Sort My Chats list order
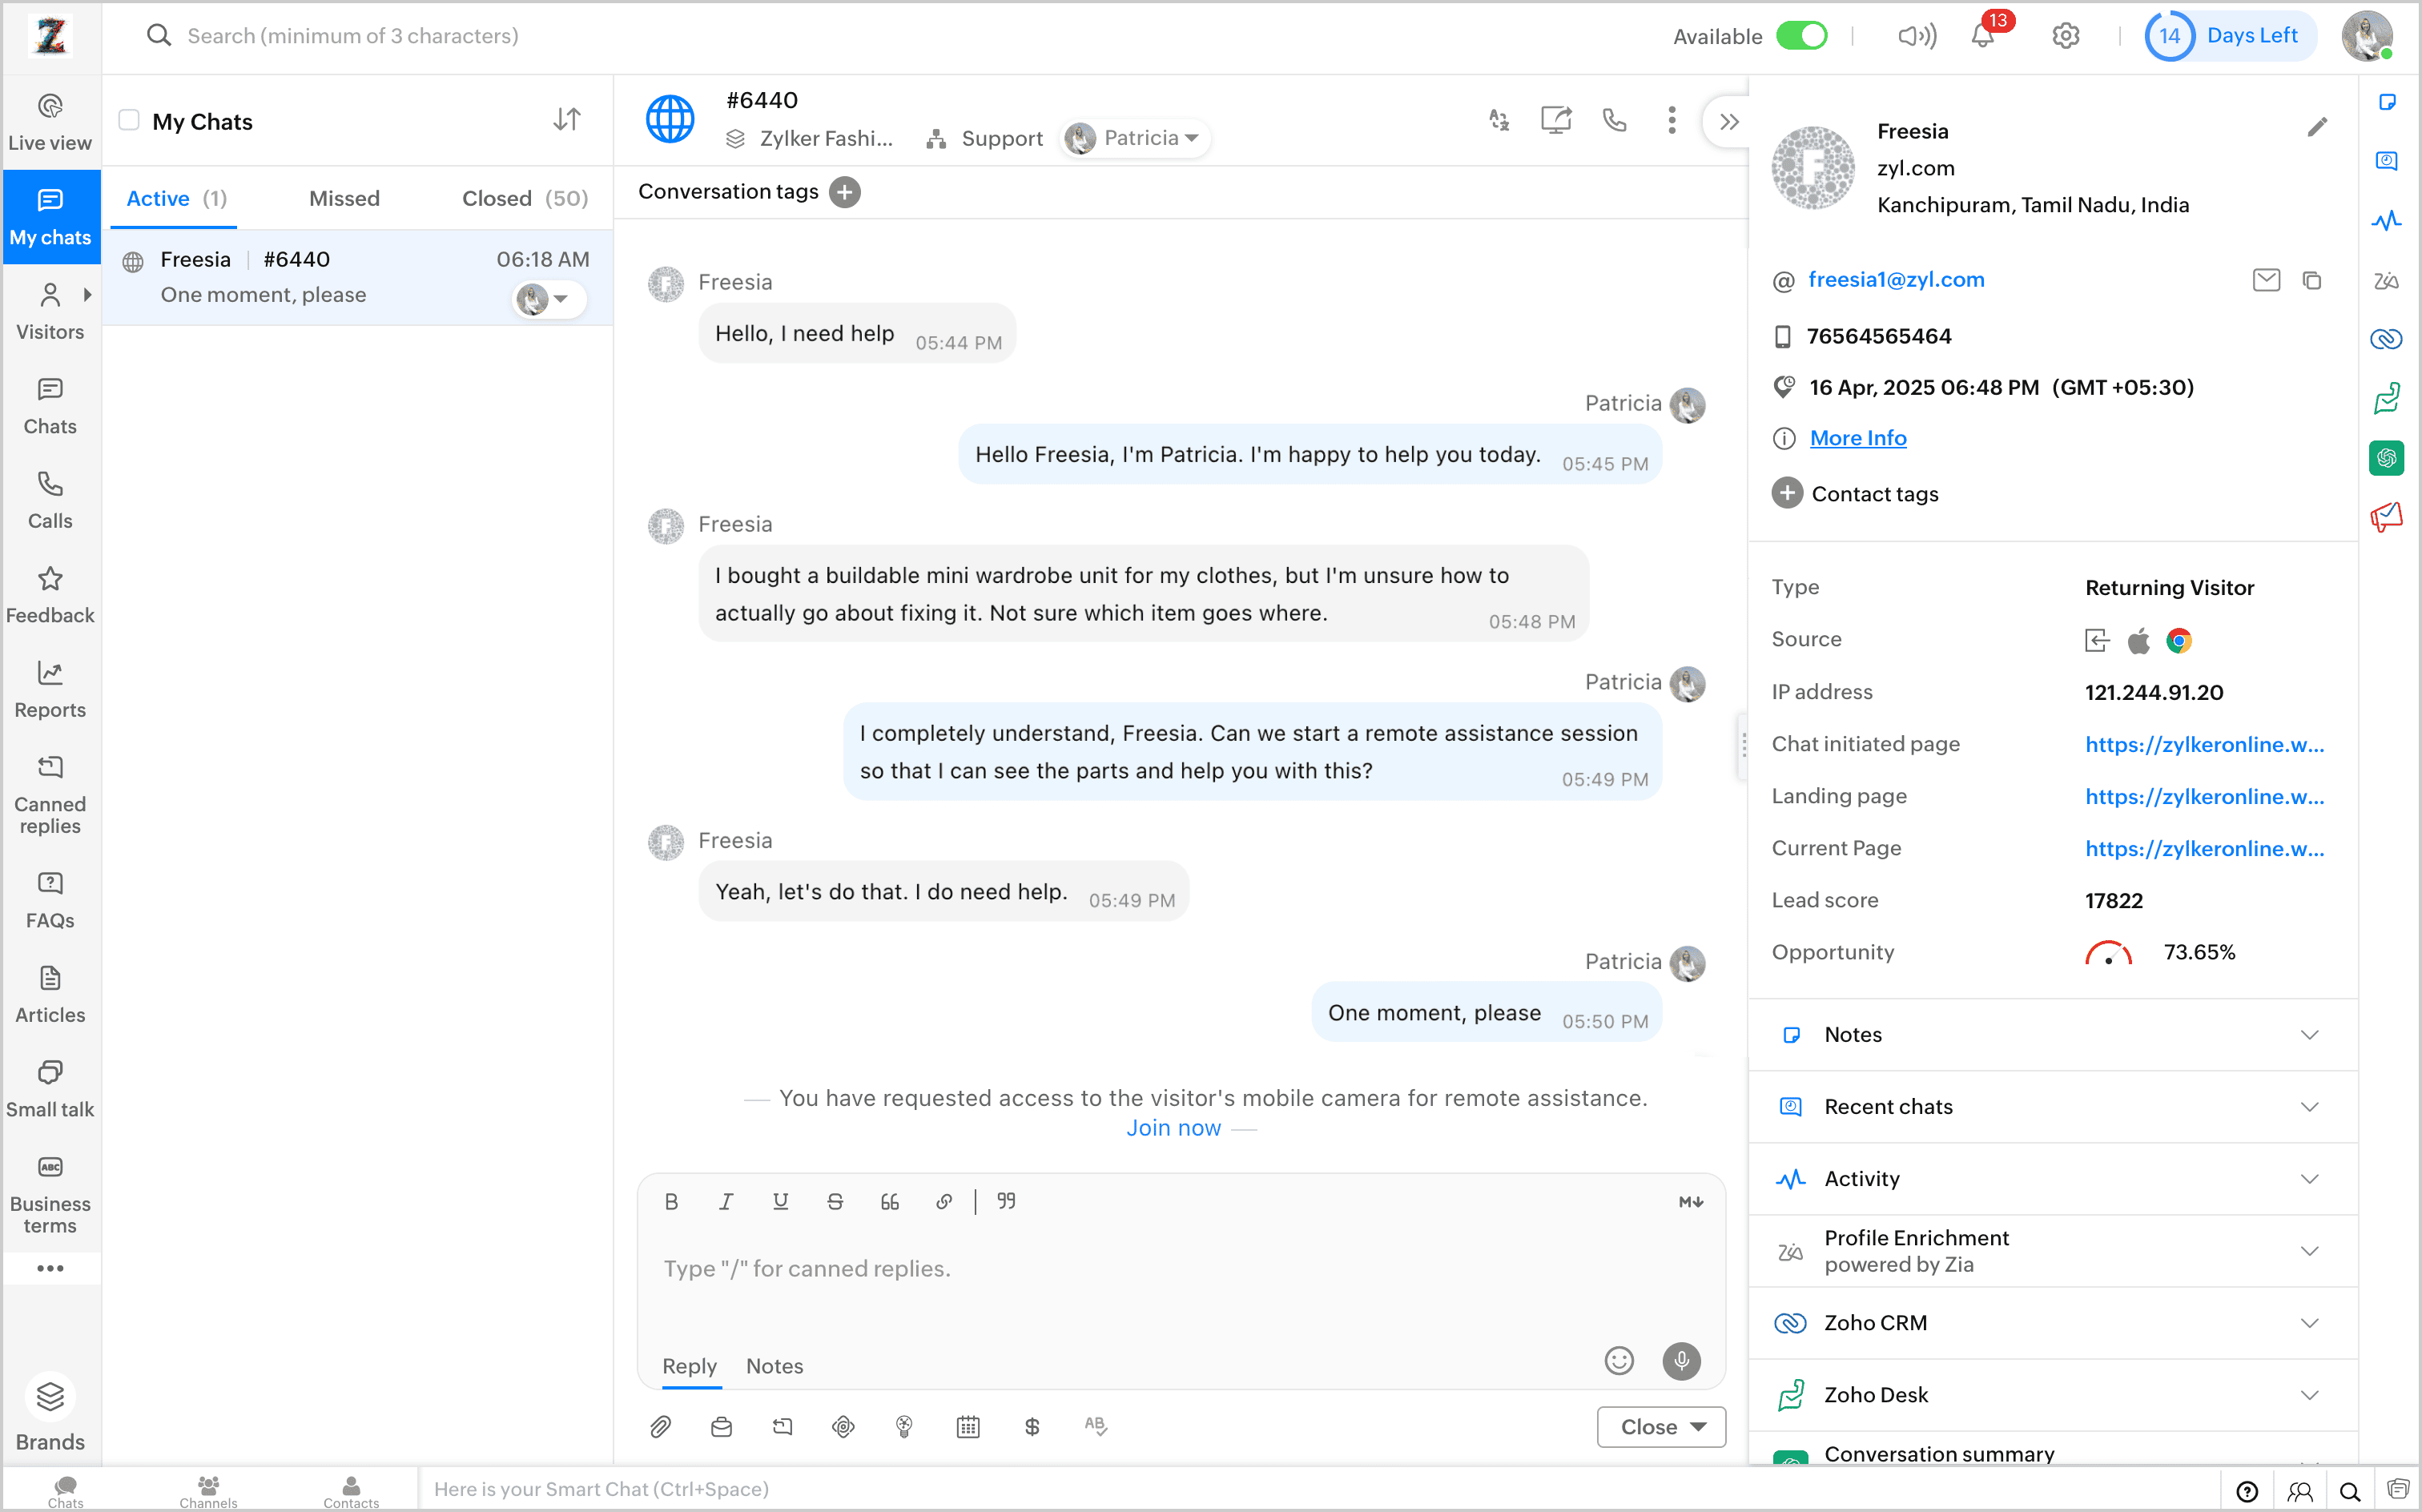 click(567, 120)
